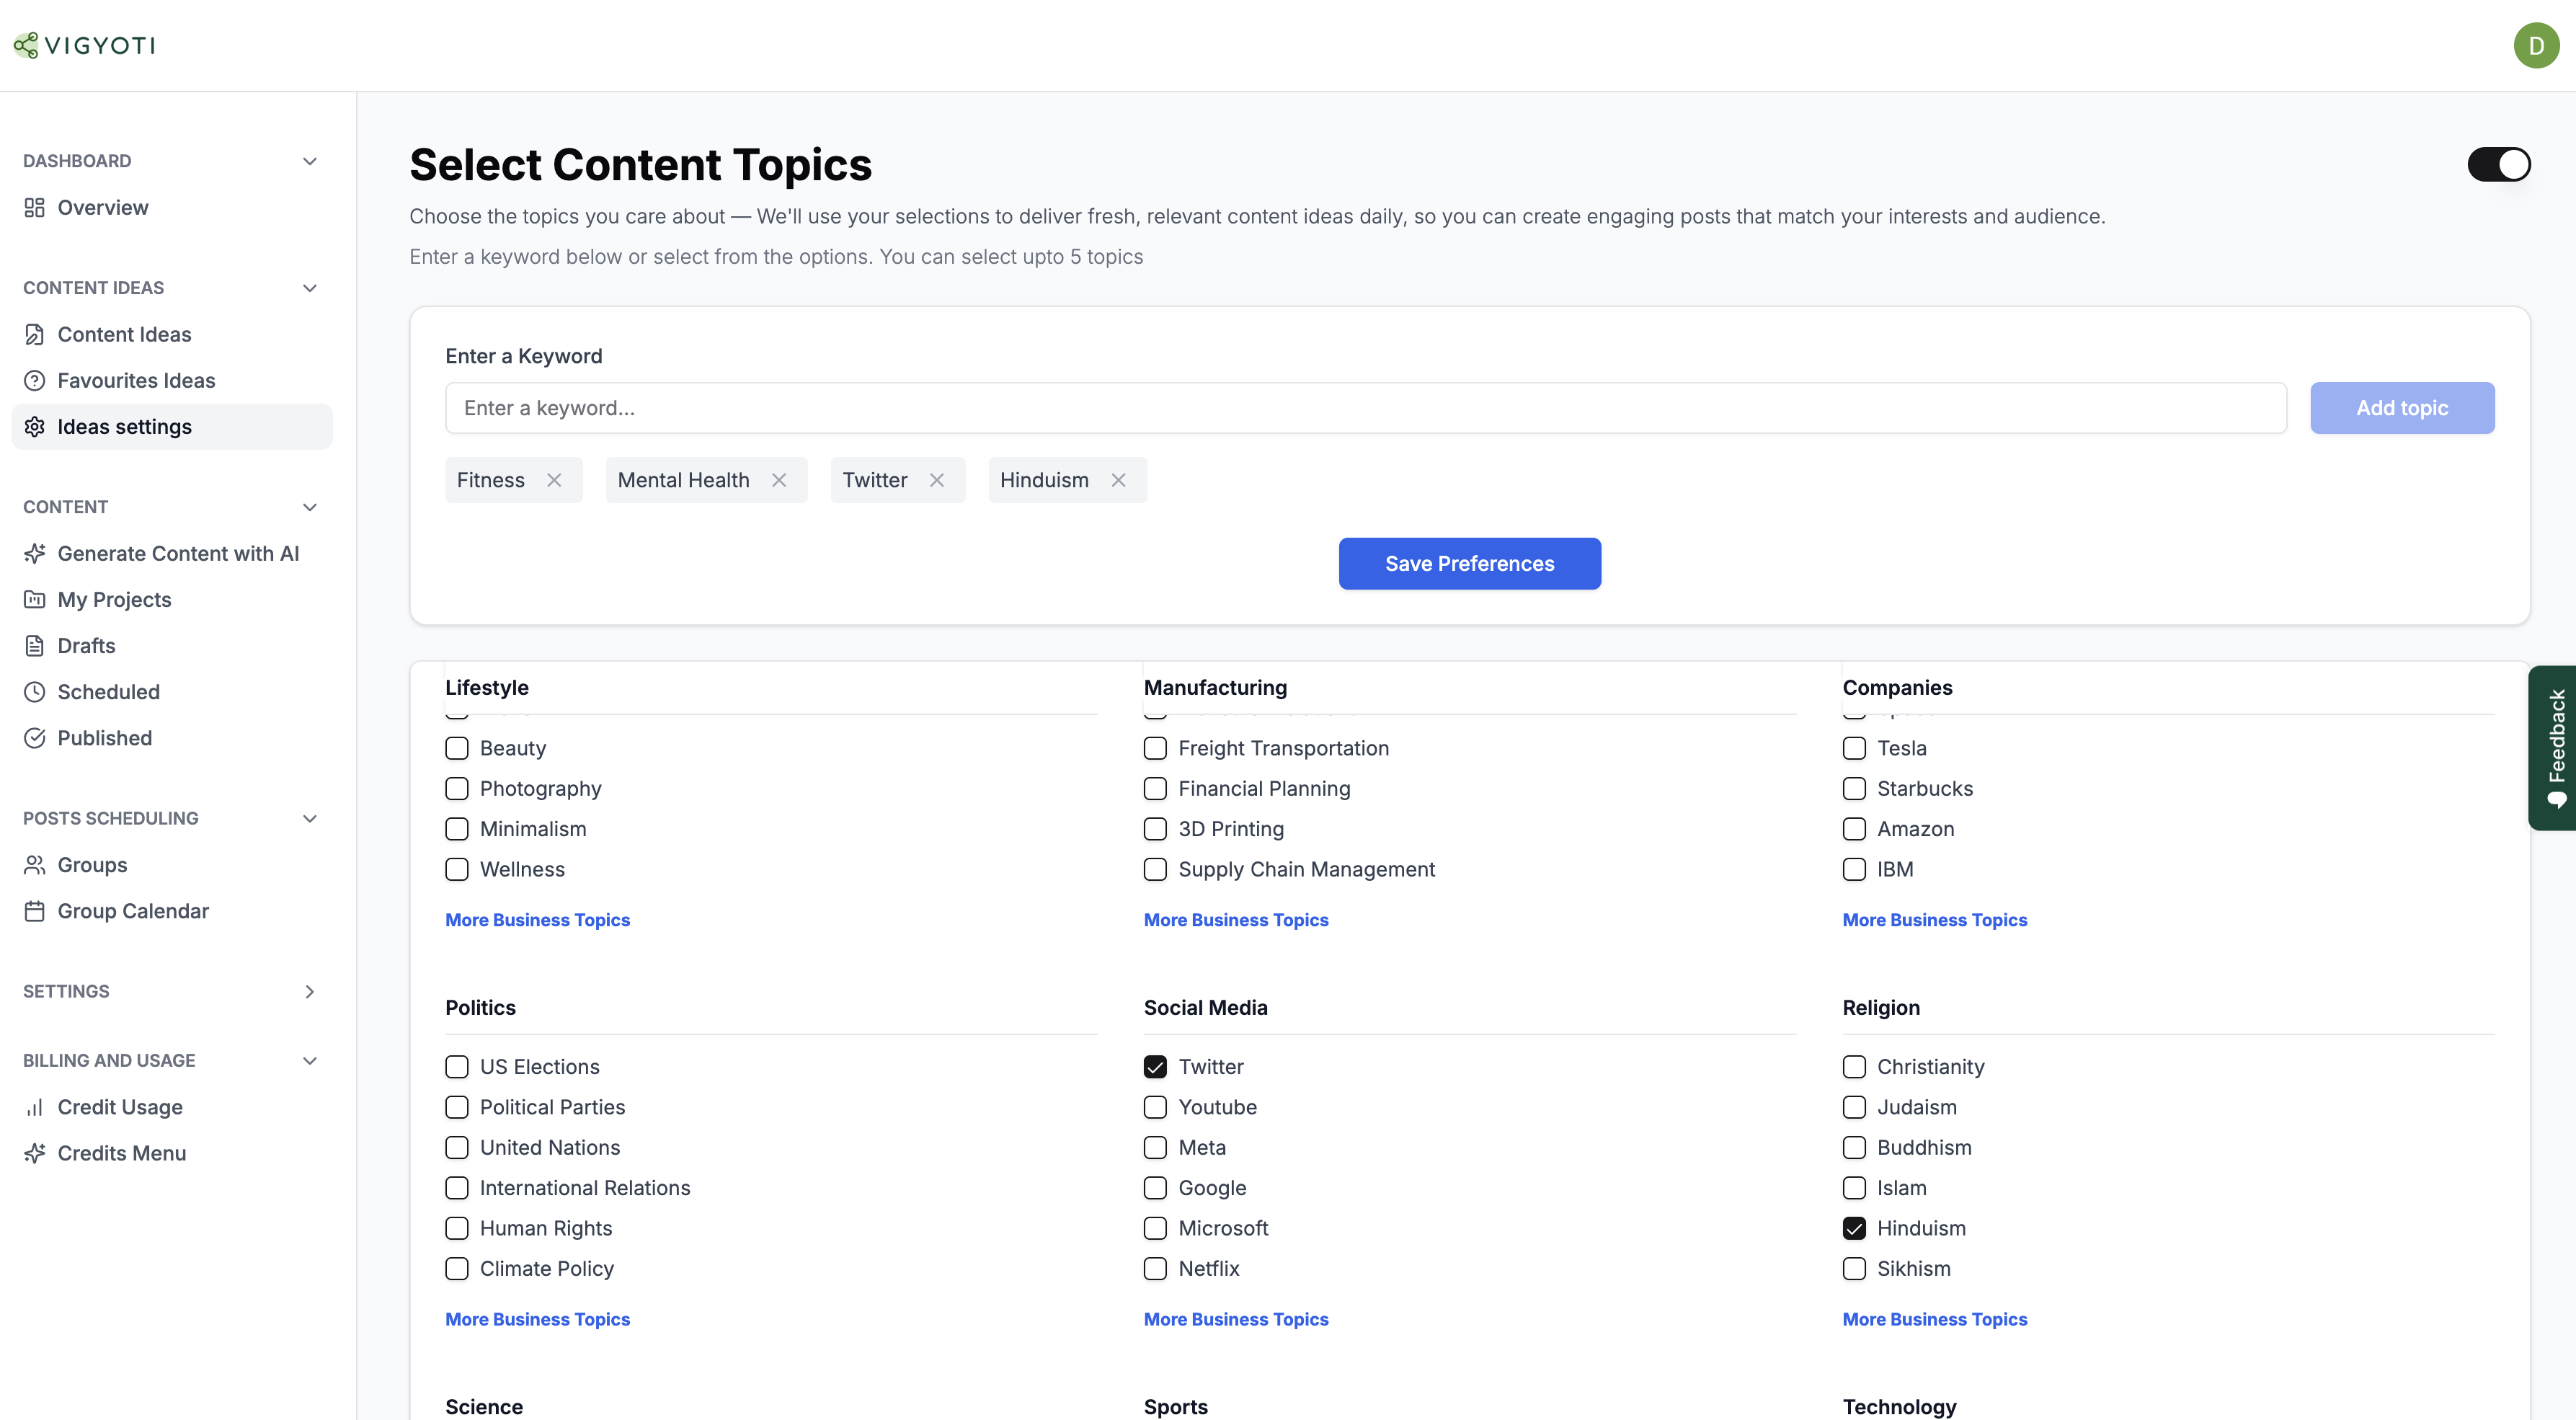Check the Sikhism checkbox
This screenshot has height=1420, width=2576.
tap(1854, 1268)
